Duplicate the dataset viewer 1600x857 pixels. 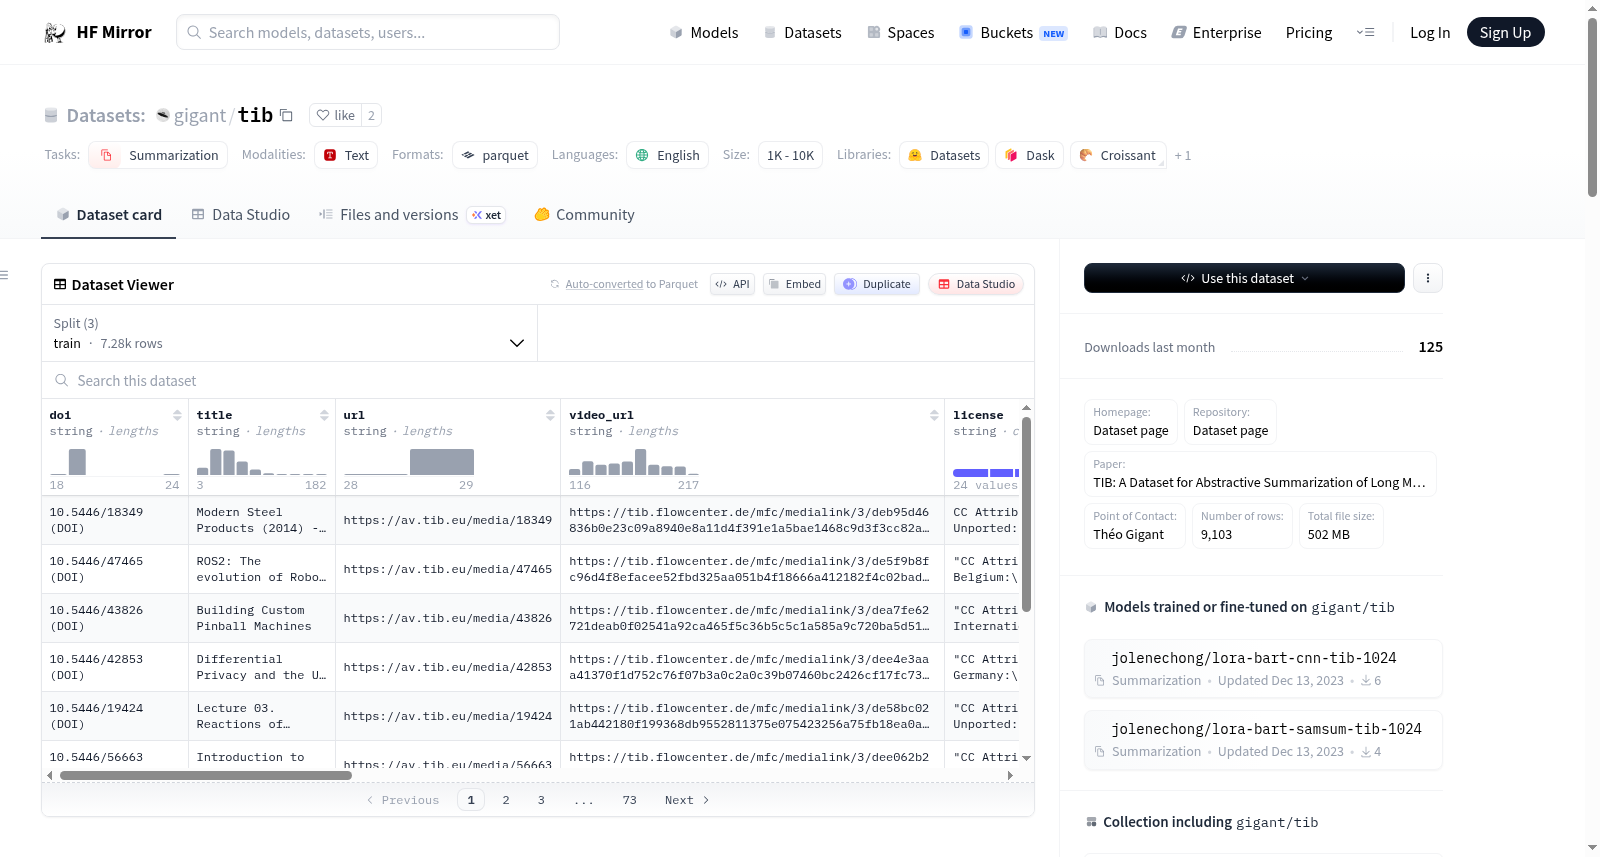[x=876, y=284]
